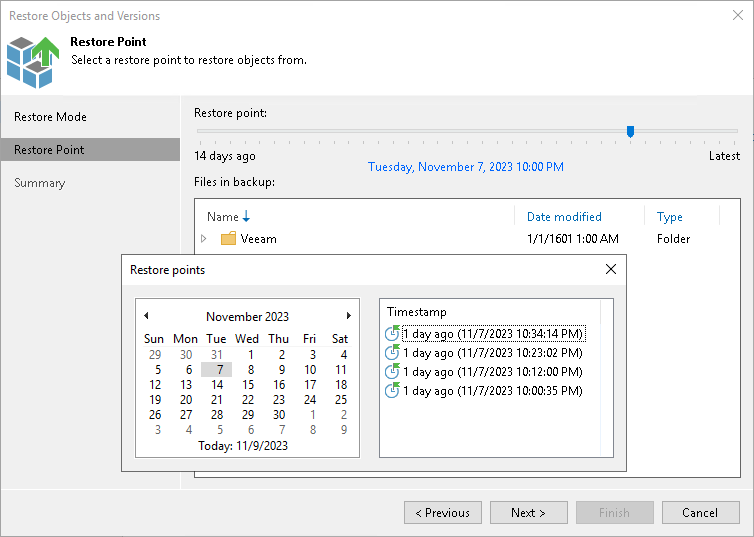Click restore point icon for 10:23:02 PM

[x=392, y=352]
